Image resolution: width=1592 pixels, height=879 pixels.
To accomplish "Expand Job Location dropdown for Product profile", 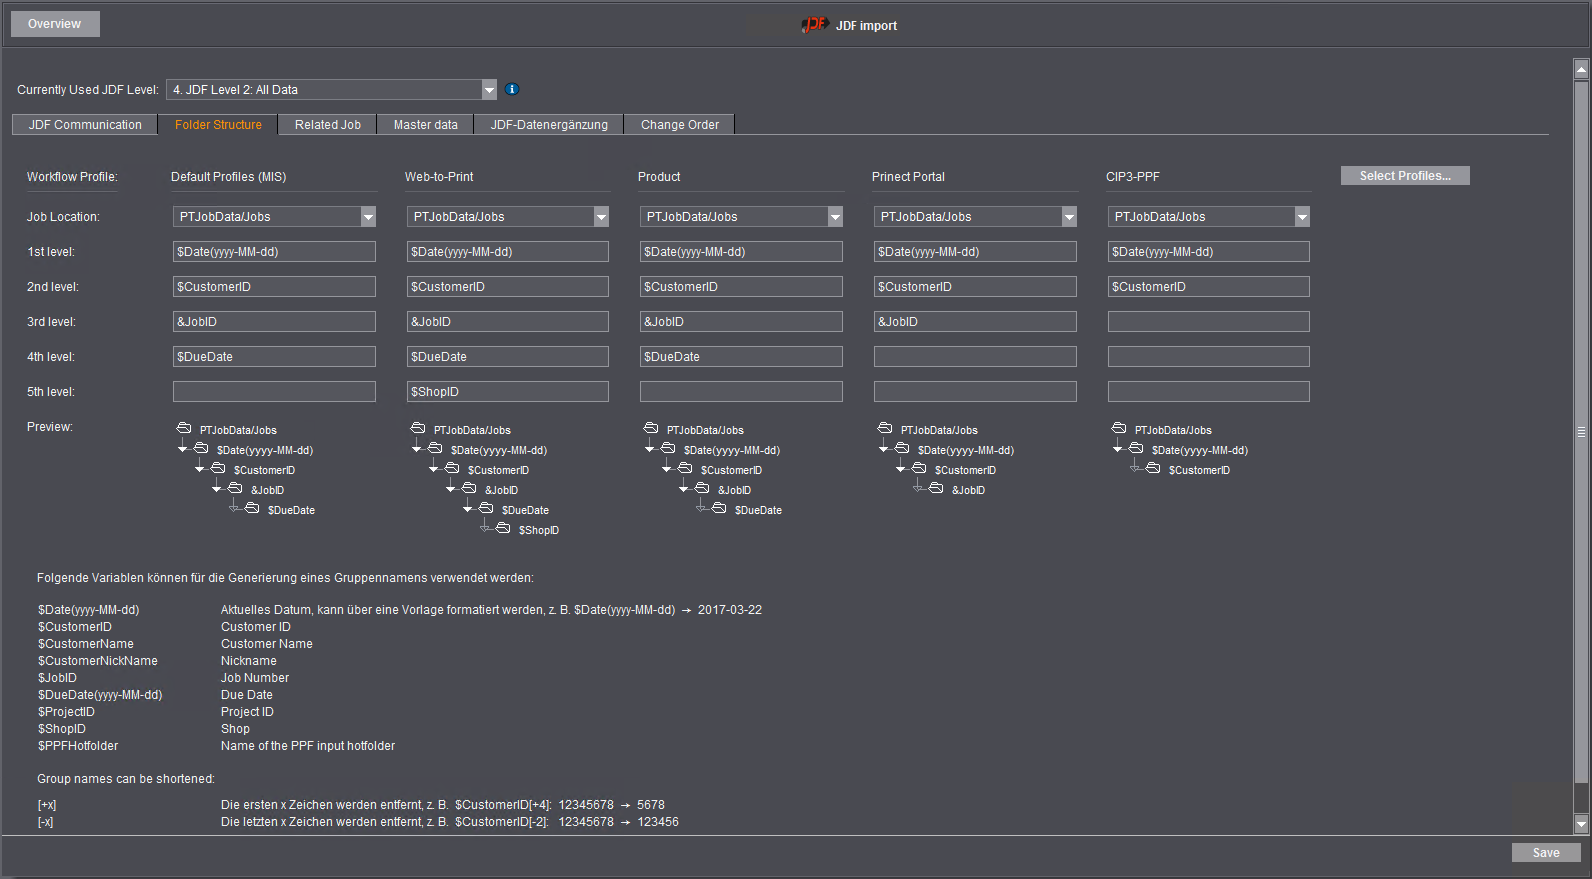I will pyautogui.click(x=835, y=217).
